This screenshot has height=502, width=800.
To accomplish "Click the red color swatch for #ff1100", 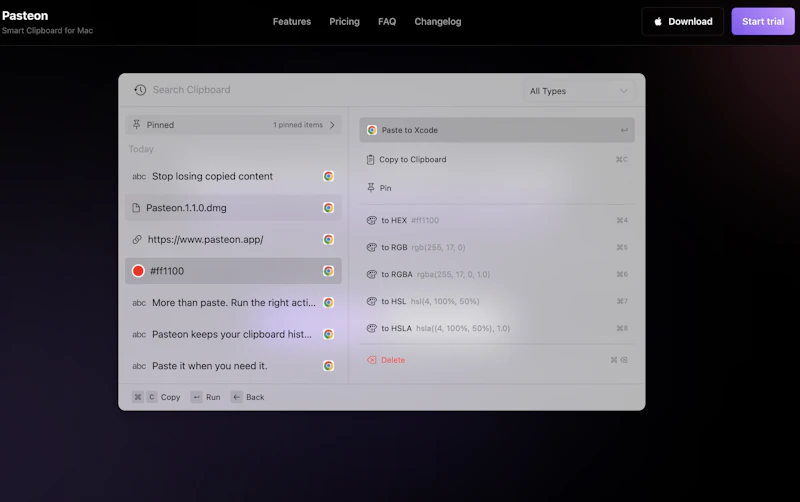I will (138, 271).
